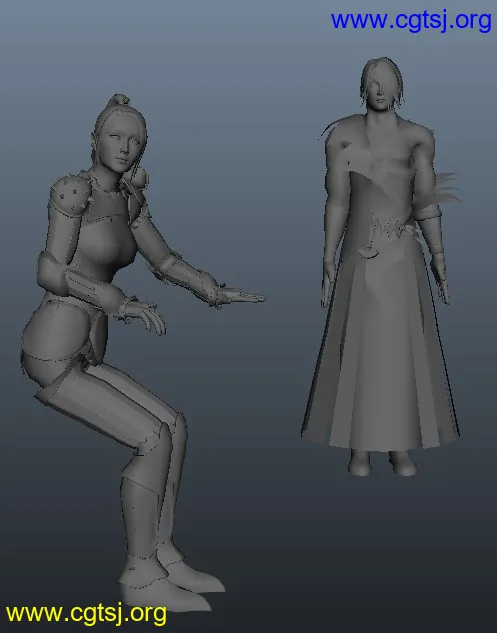The image size is (497, 633).
Task: Click the feather spikes on the male's arm
Action: (x=443, y=190)
